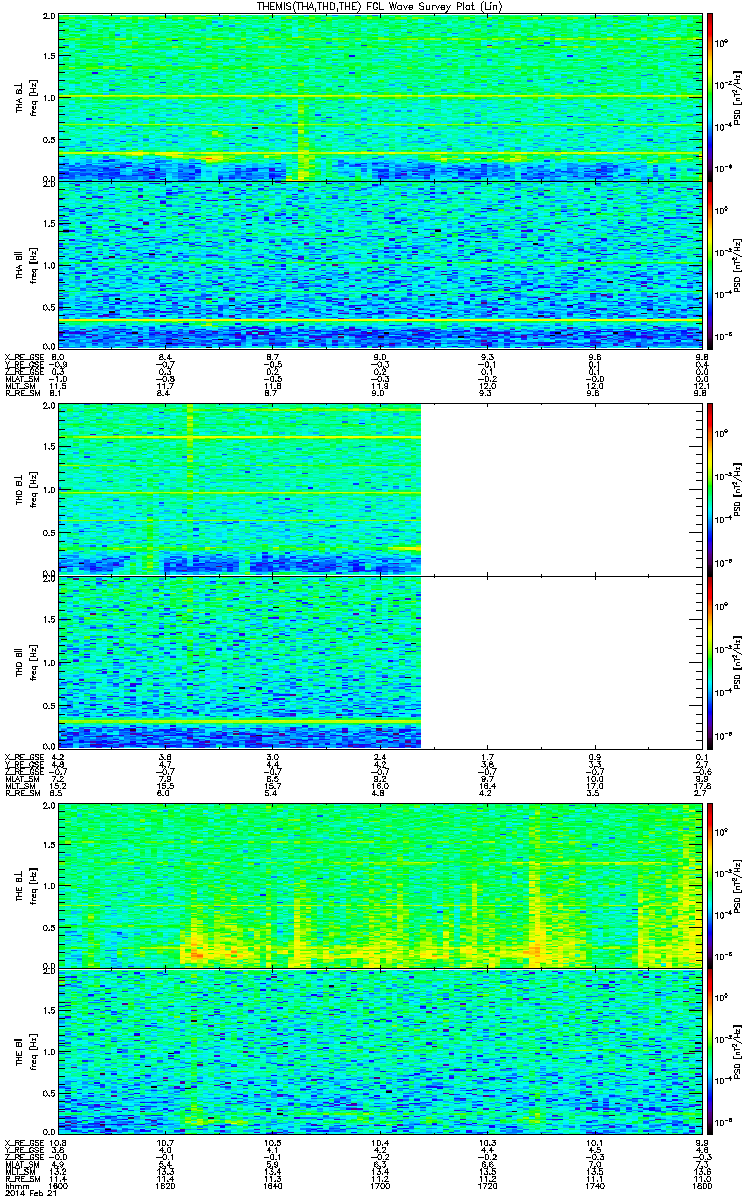Click the PSD color bar beside THA B⊥ panel
Viewport: 750px width, 1200px height.
[710, 96]
